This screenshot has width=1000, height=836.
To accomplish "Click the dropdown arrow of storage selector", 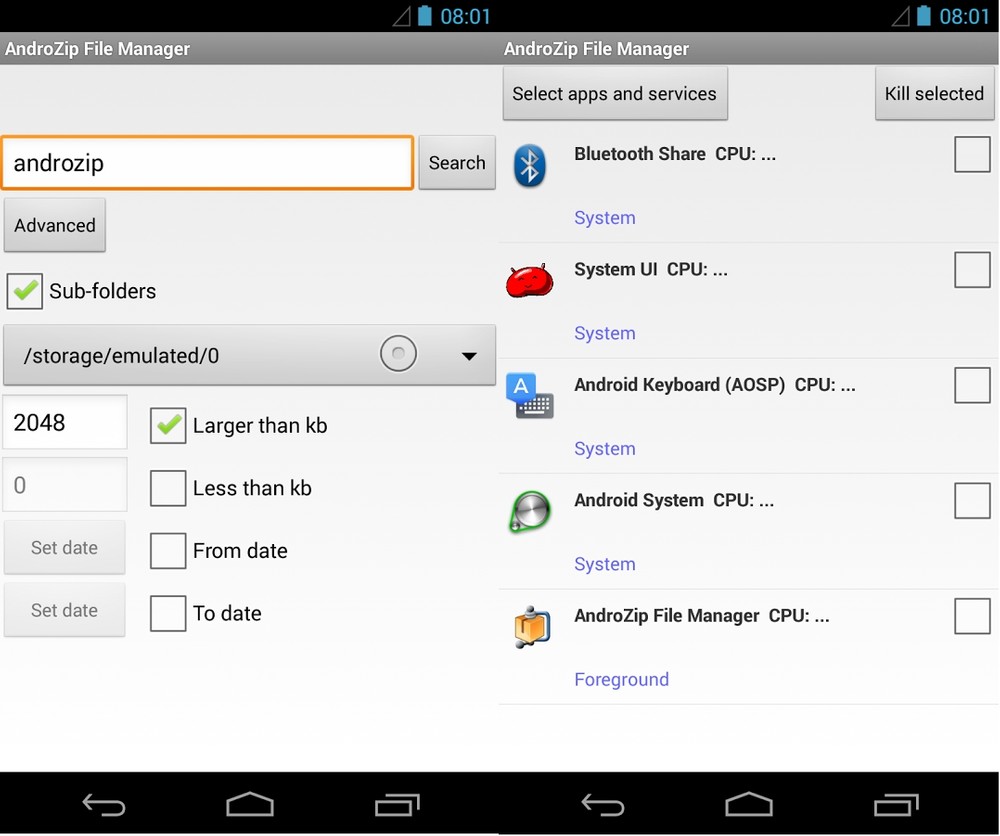I will coord(469,356).
